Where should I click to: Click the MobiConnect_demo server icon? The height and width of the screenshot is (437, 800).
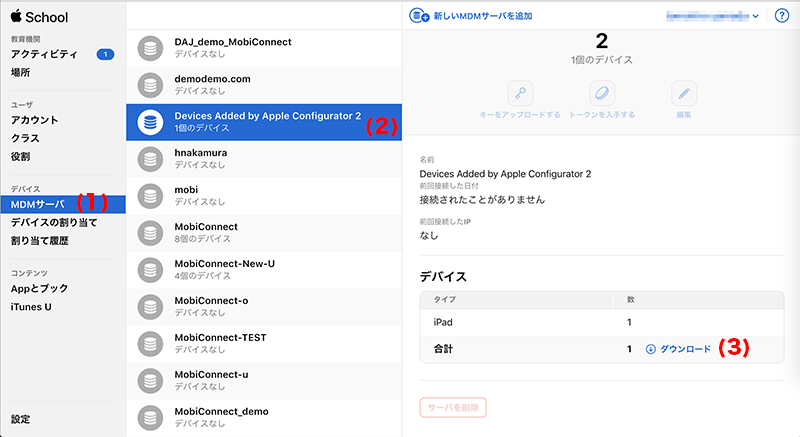point(151,418)
